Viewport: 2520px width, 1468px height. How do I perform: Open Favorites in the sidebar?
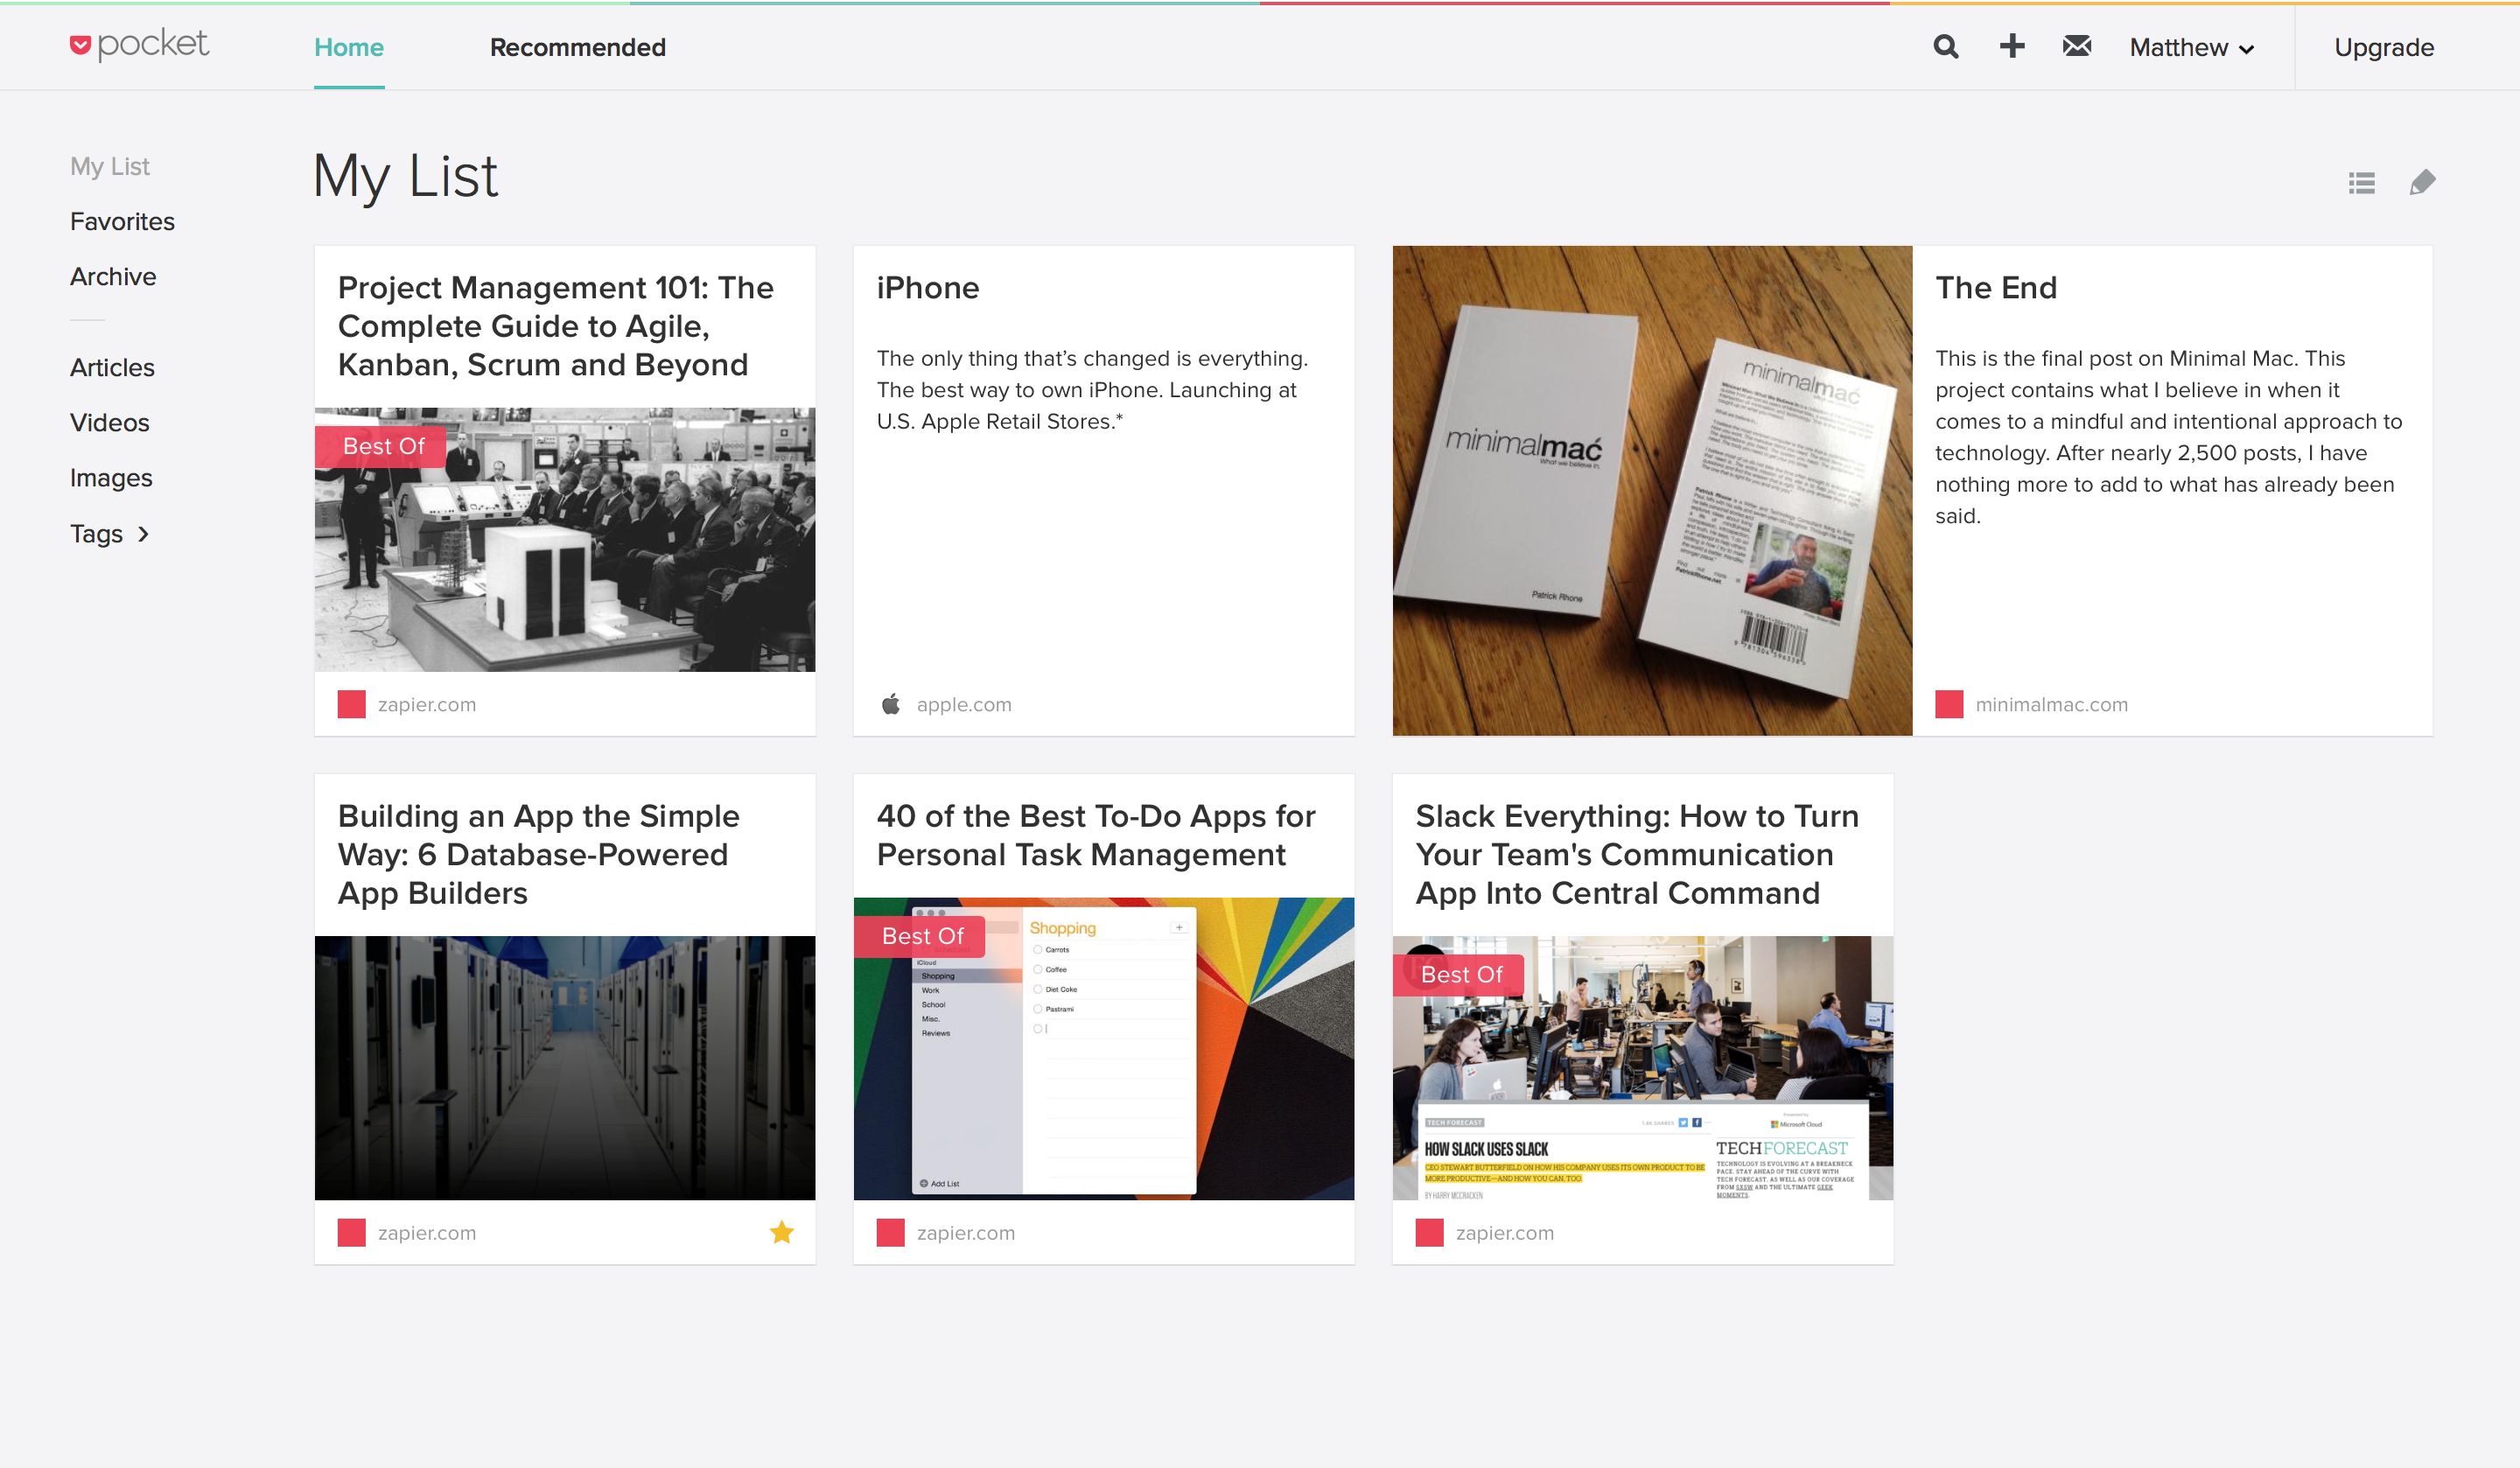pos(122,222)
